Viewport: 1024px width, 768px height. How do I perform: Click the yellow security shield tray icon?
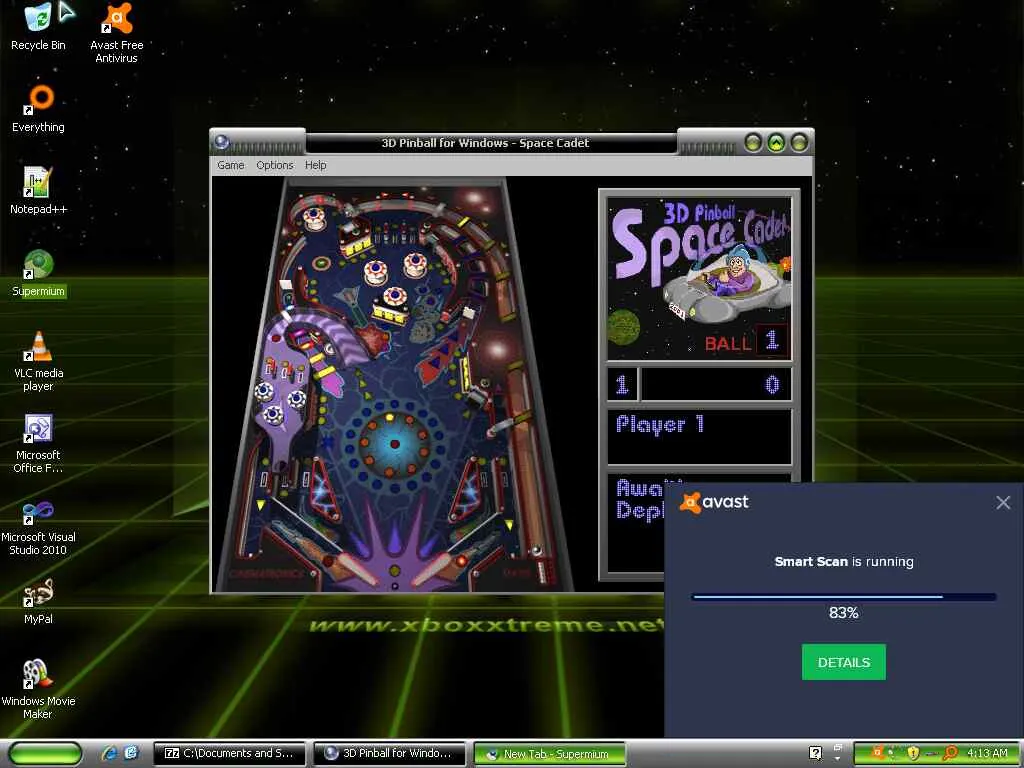click(x=913, y=753)
